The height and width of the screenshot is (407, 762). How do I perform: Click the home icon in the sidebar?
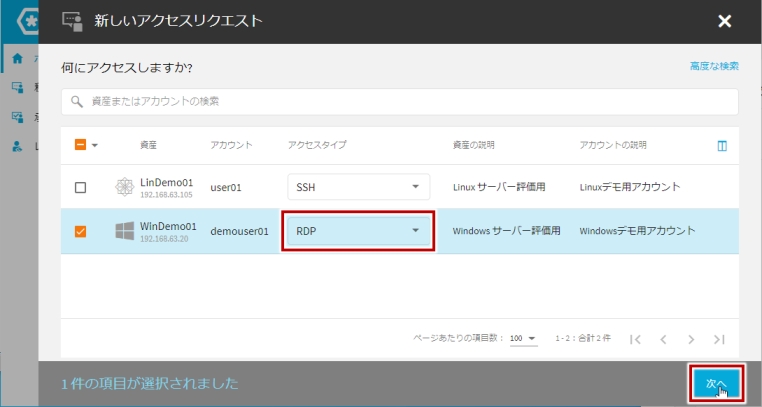tap(17, 58)
